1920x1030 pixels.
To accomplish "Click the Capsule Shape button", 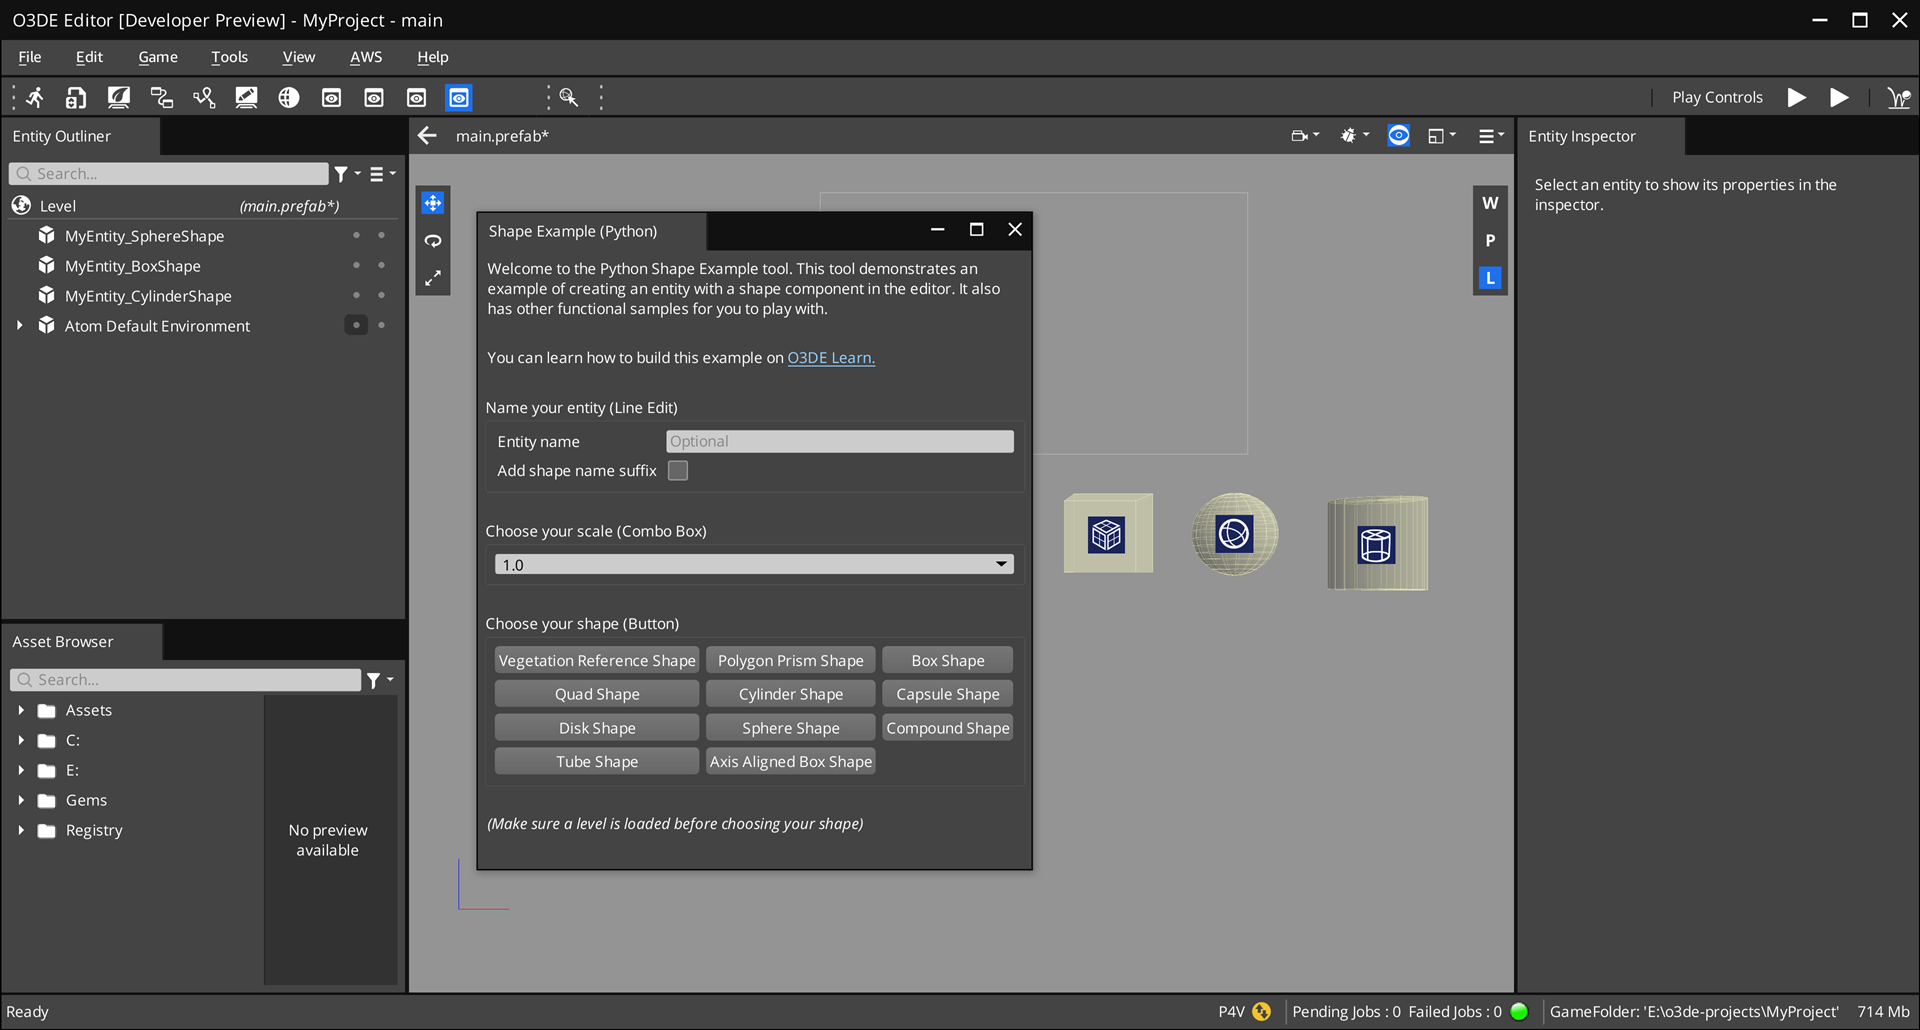I will pyautogui.click(x=947, y=694).
